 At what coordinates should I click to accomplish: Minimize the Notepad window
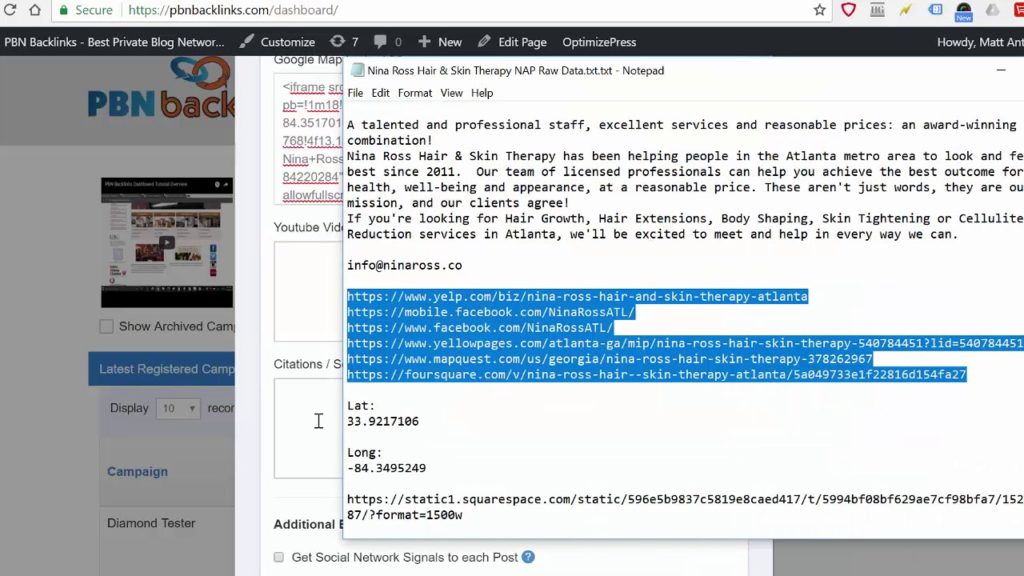point(1000,69)
